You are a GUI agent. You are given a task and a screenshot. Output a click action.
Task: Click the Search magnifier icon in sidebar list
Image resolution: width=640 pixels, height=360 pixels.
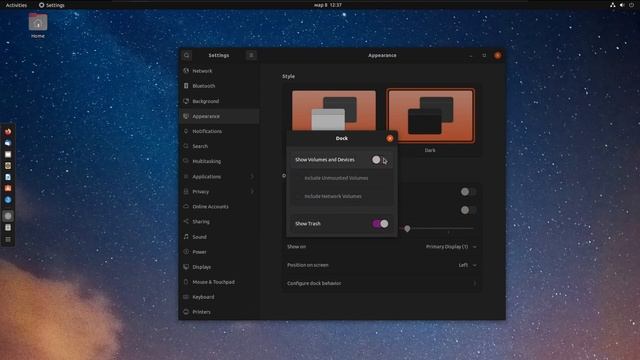(x=186, y=146)
